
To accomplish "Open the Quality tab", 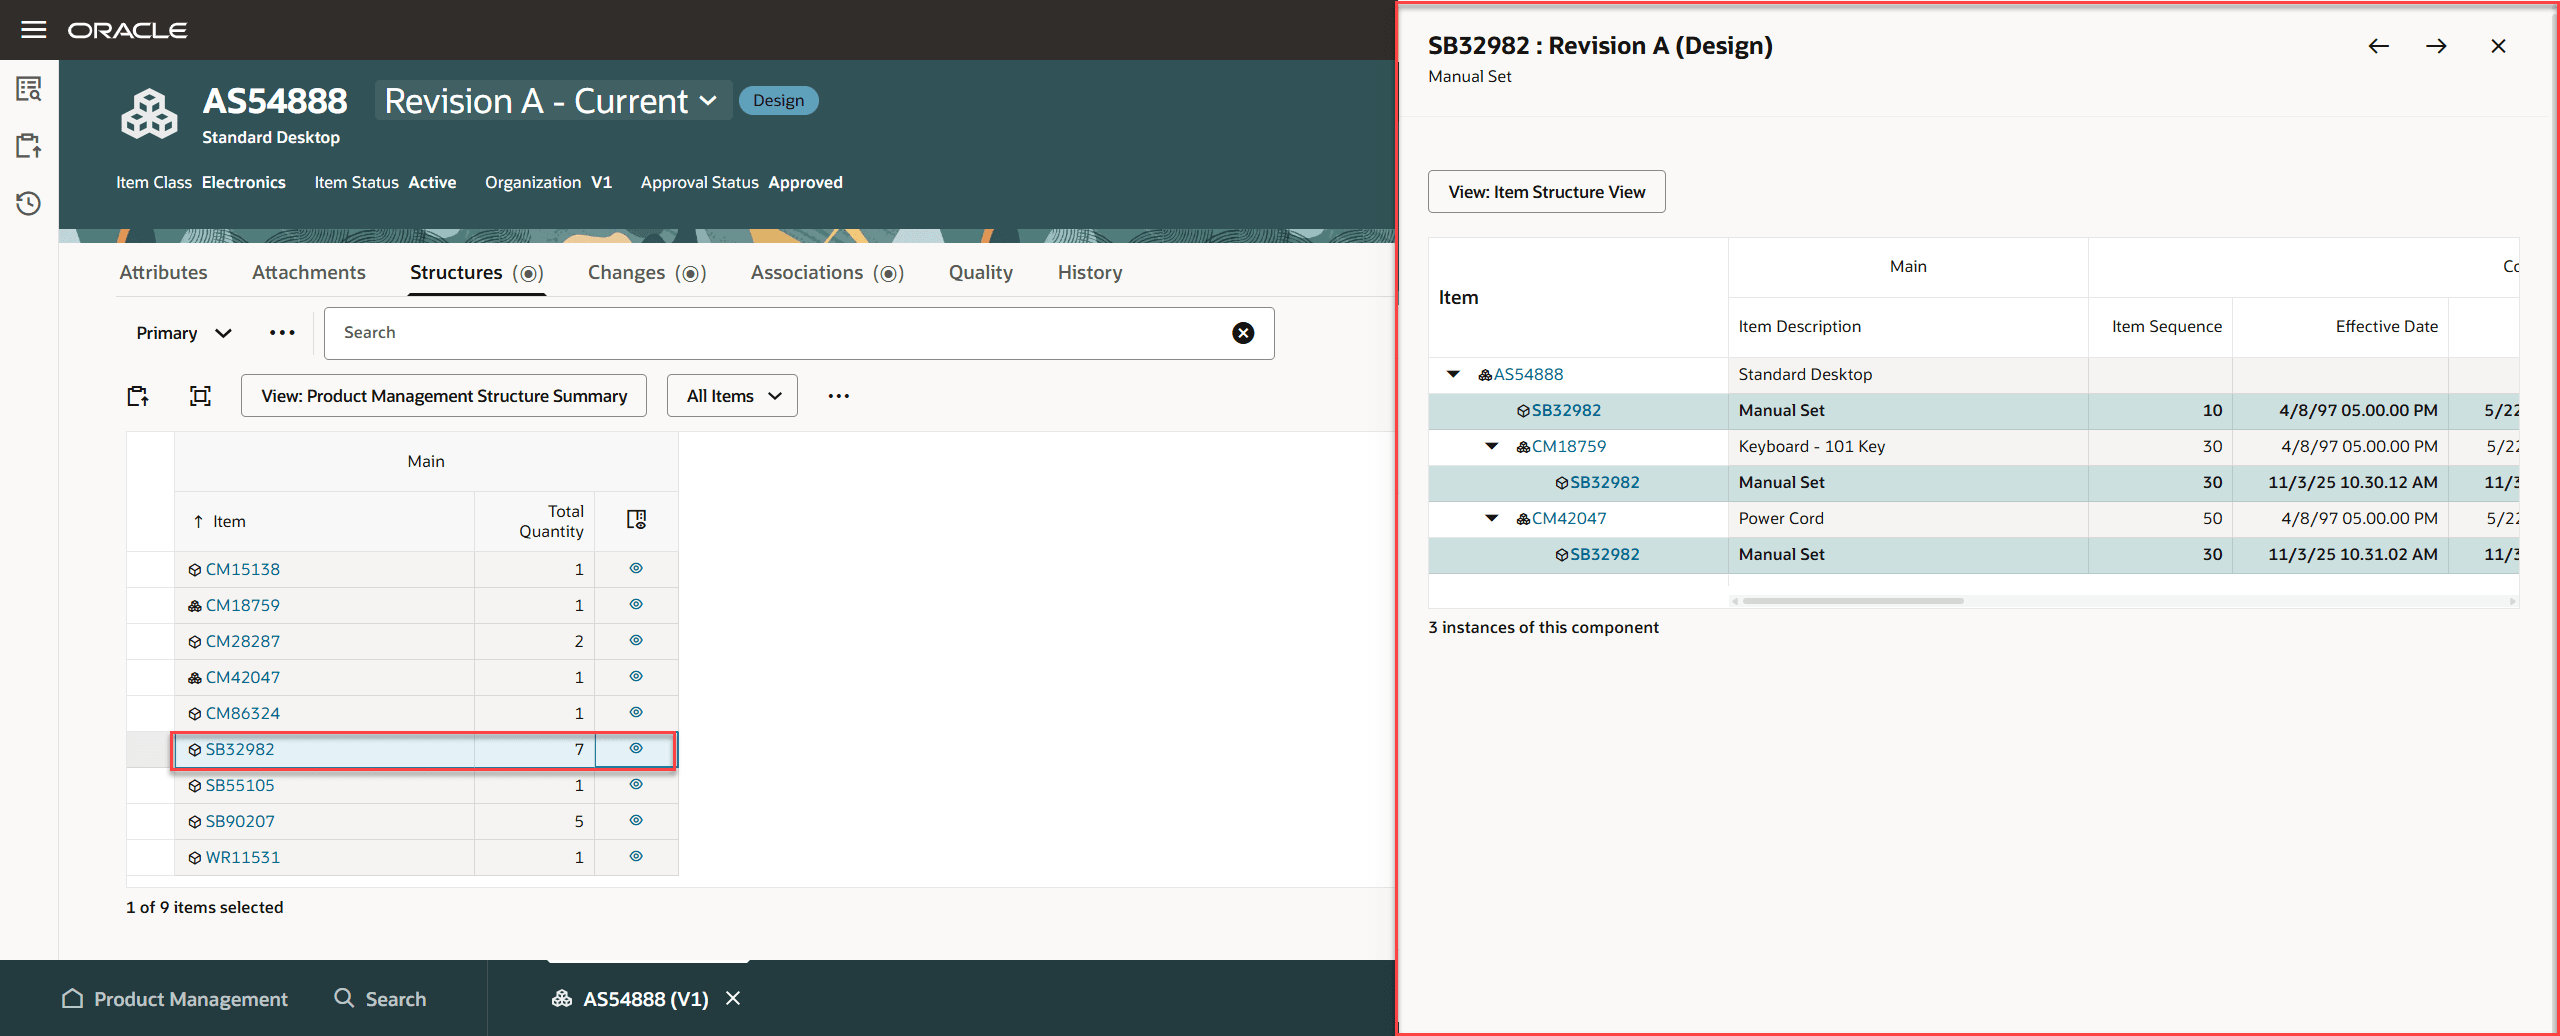I will pos(980,273).
